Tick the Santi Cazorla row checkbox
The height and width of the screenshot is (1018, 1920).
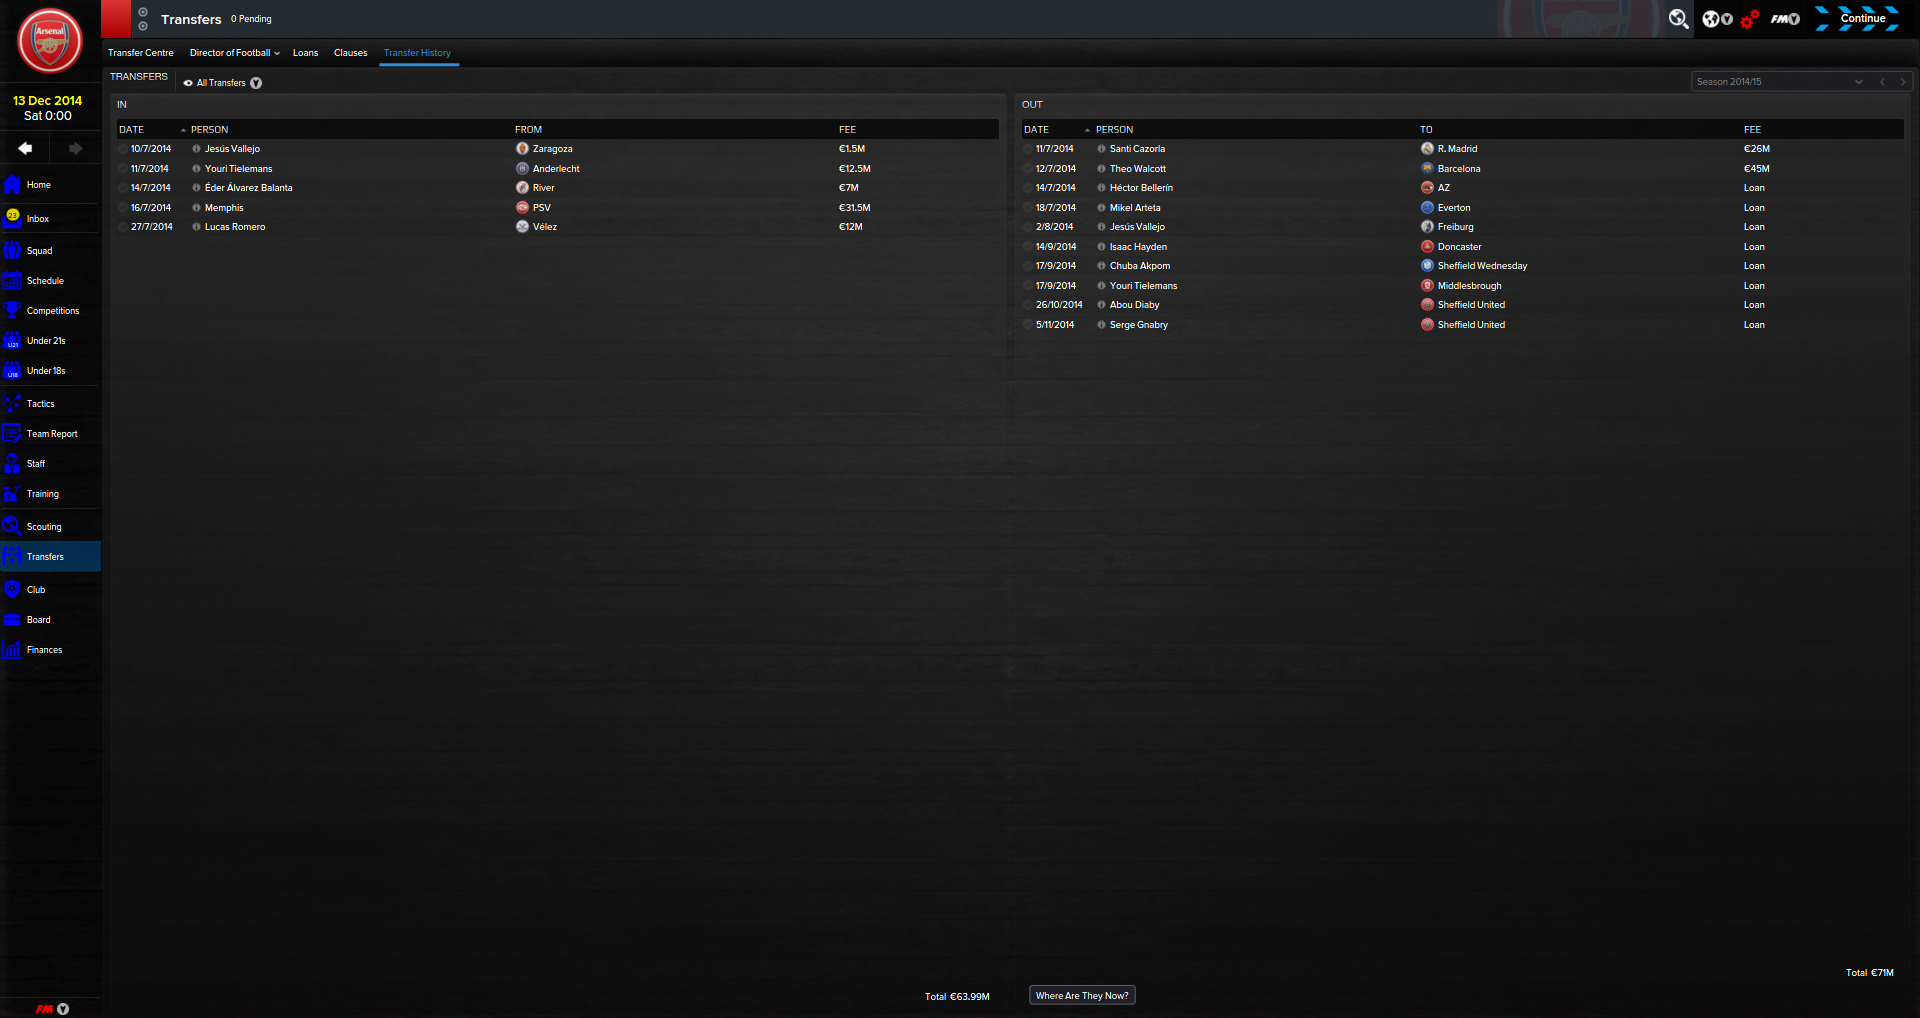1028,149
